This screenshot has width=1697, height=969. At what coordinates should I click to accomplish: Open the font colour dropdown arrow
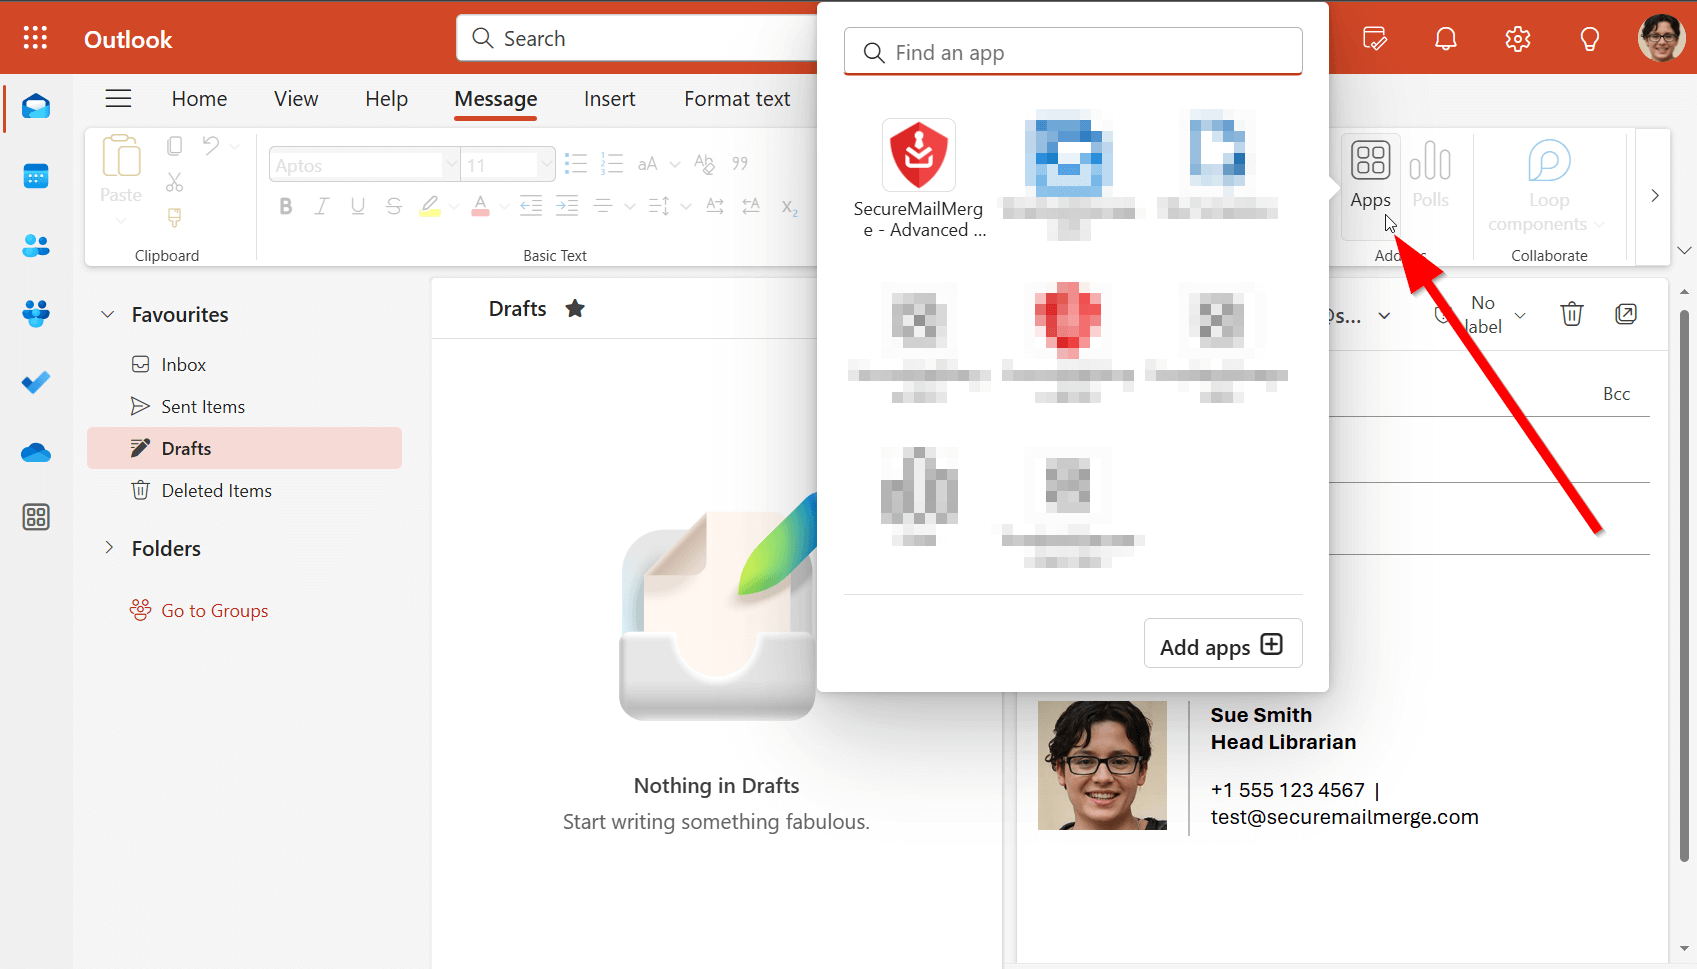pyautogui.click(x=503, y=206)
